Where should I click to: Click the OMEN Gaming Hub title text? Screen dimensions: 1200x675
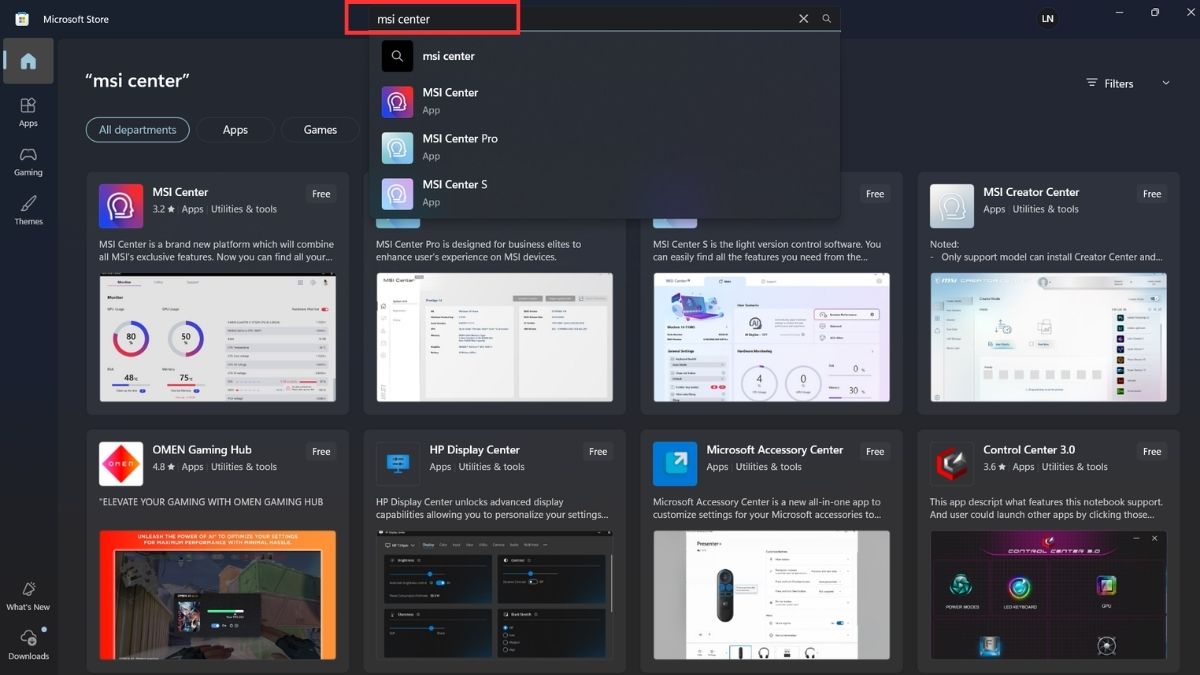pyautogui.click(x=202, y=450)
